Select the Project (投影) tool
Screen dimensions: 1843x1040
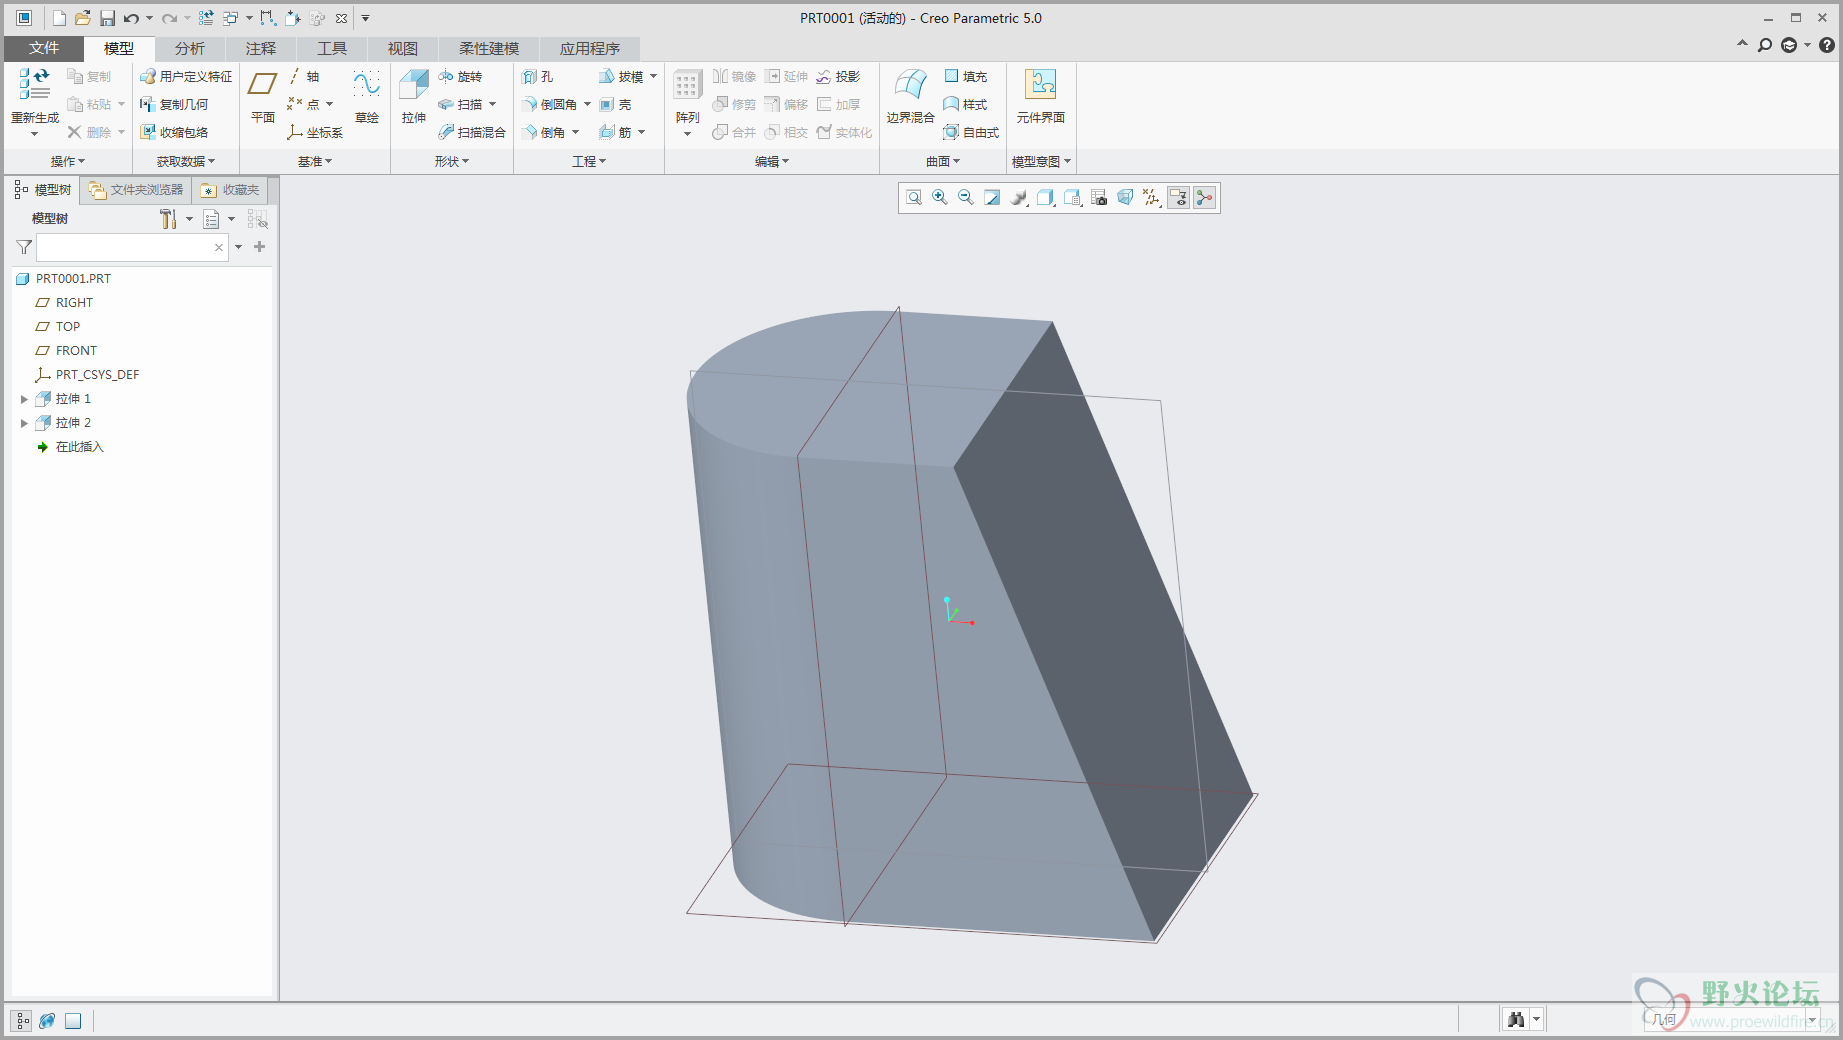pyautogui.click(x=838, y=76)
